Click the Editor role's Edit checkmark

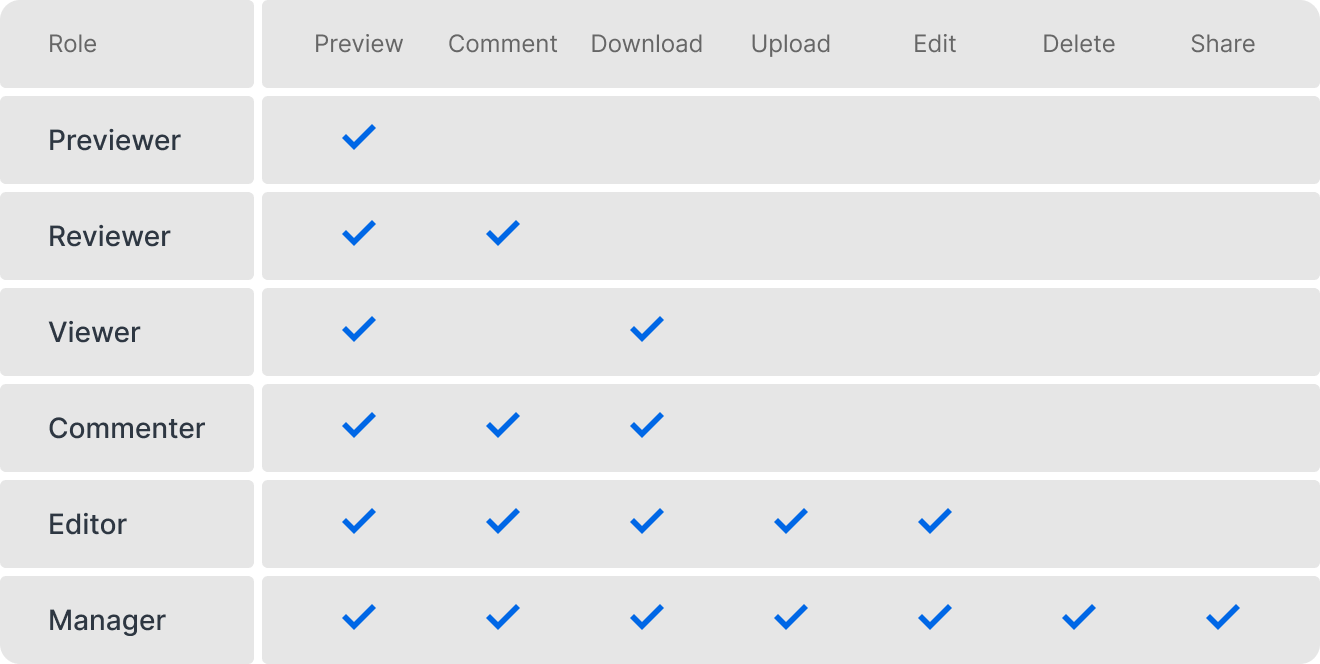(935, 522)
